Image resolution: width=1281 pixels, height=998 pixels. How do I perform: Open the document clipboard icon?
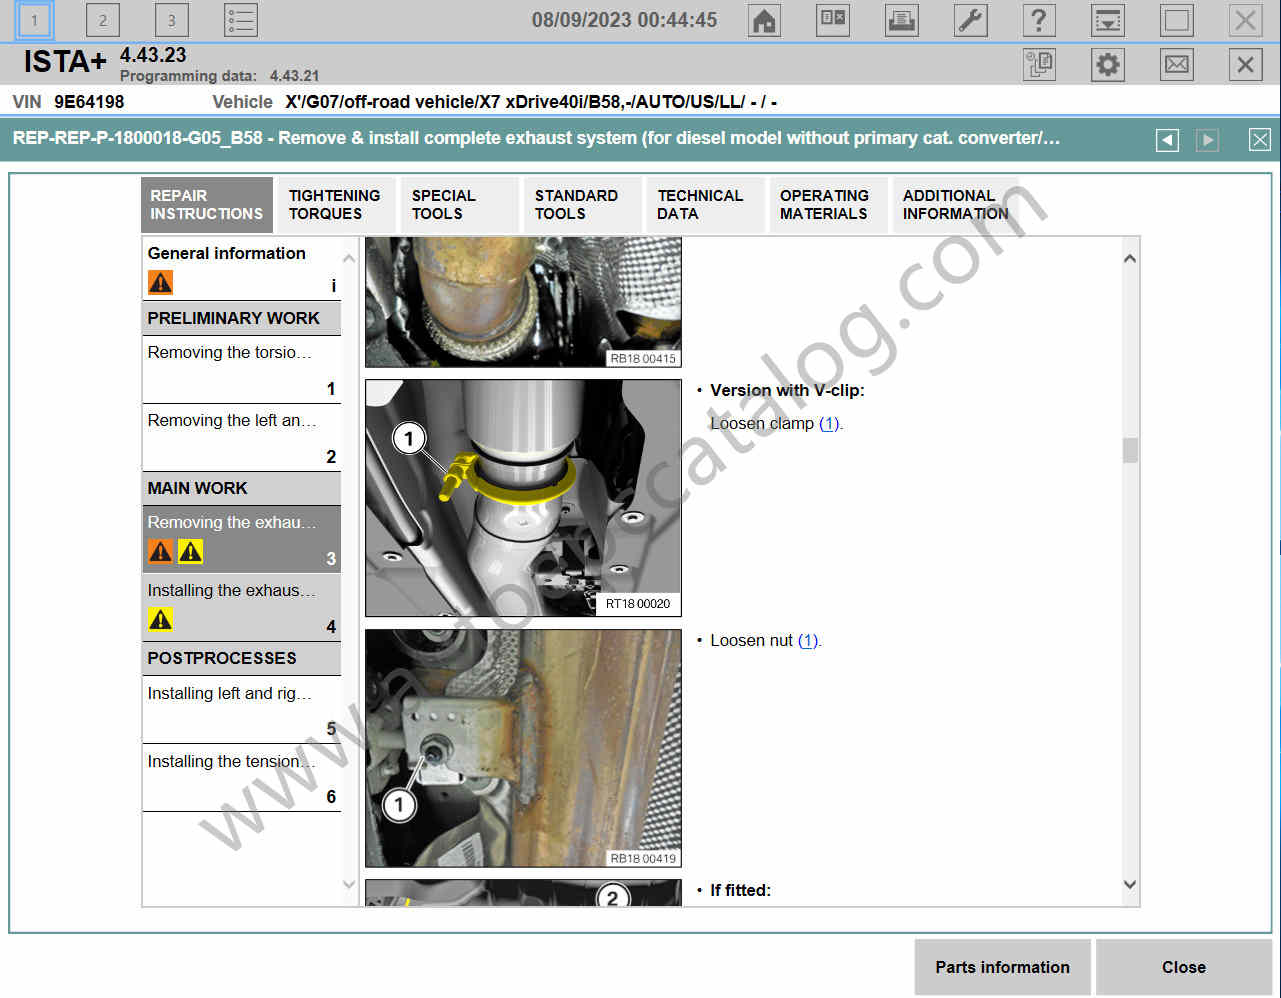(x=1039, y=65)
